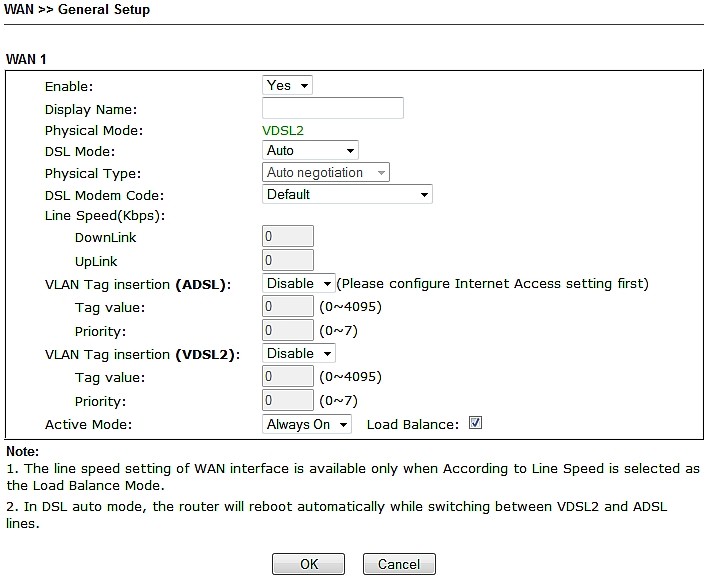The height and width of the screenshot is (583, 708).
Task: Click the (0~7) hint beside VDSL2 Priority
Action: point(338,401)
